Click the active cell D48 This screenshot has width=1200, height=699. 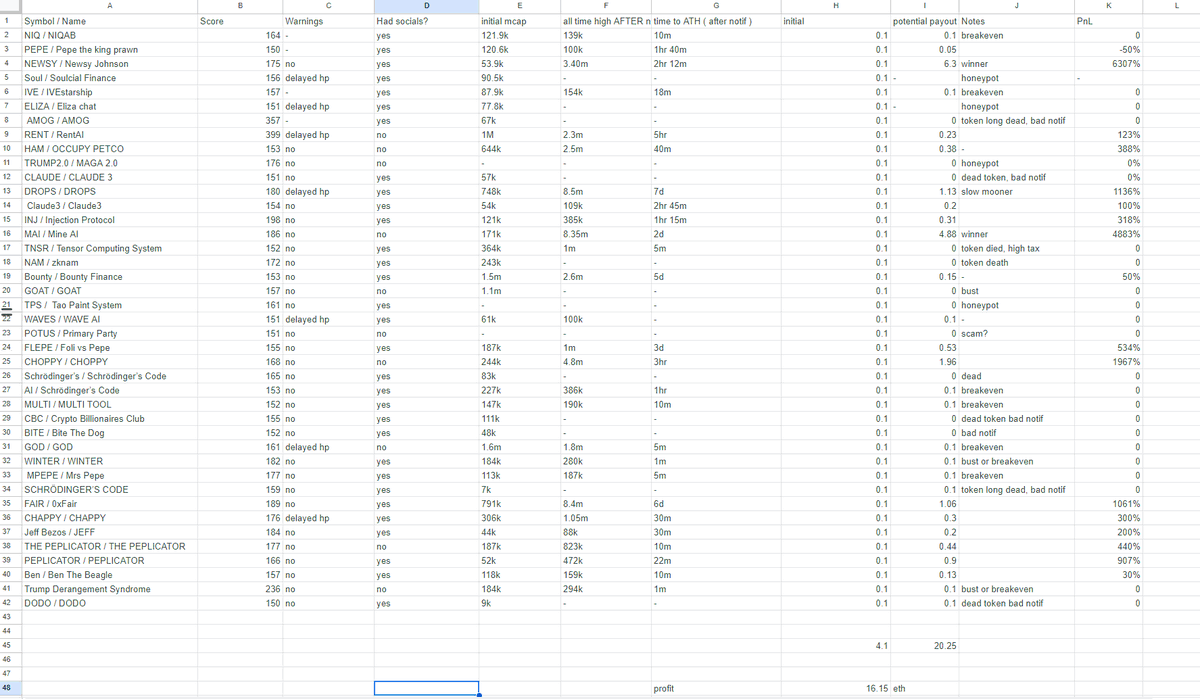(x=426, y=688)
